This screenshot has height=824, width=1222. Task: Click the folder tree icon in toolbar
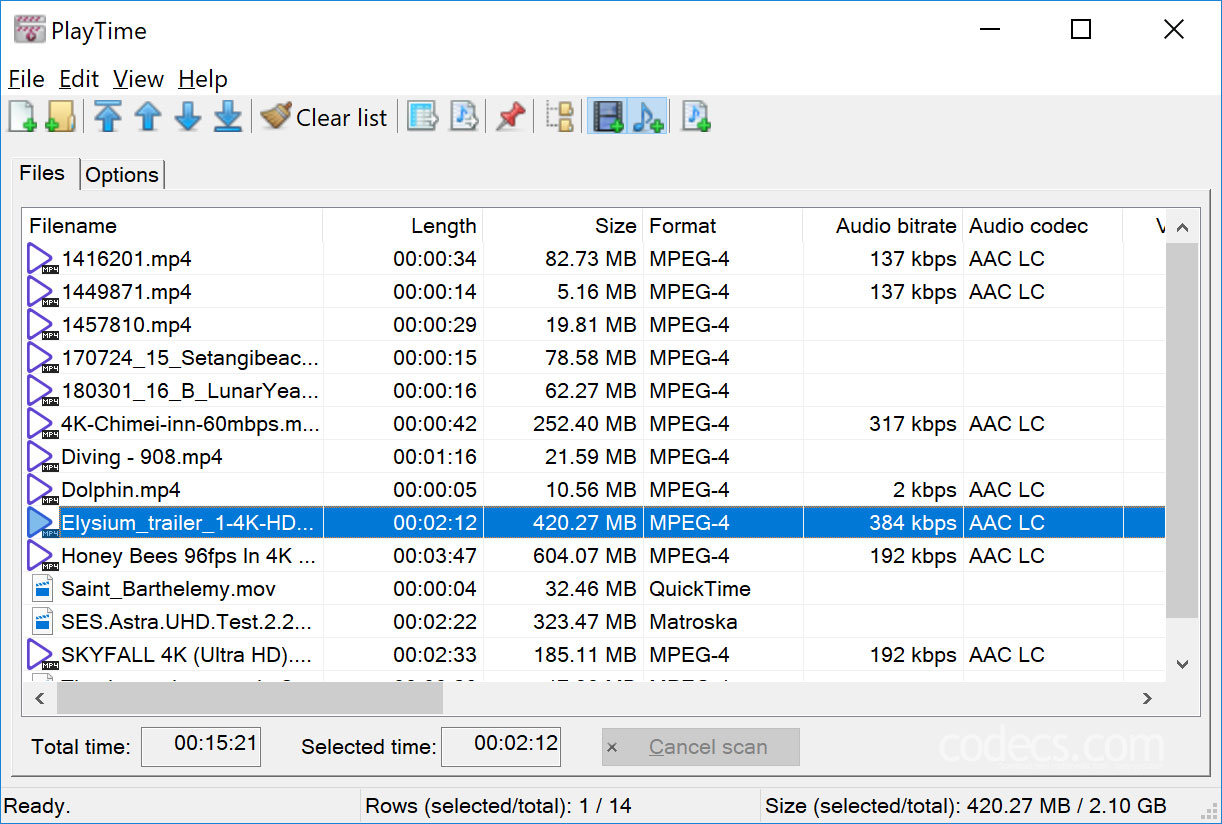pyautogui.click(x=561, y=117)
